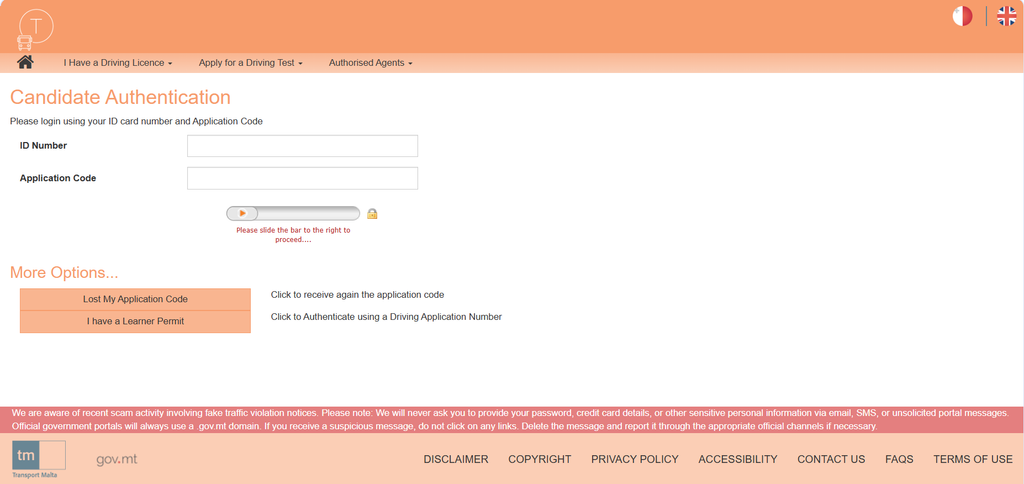This screenshot has height=484, width=1024.
Task: Focus the Application Code input field
Action: click(302, 178)
